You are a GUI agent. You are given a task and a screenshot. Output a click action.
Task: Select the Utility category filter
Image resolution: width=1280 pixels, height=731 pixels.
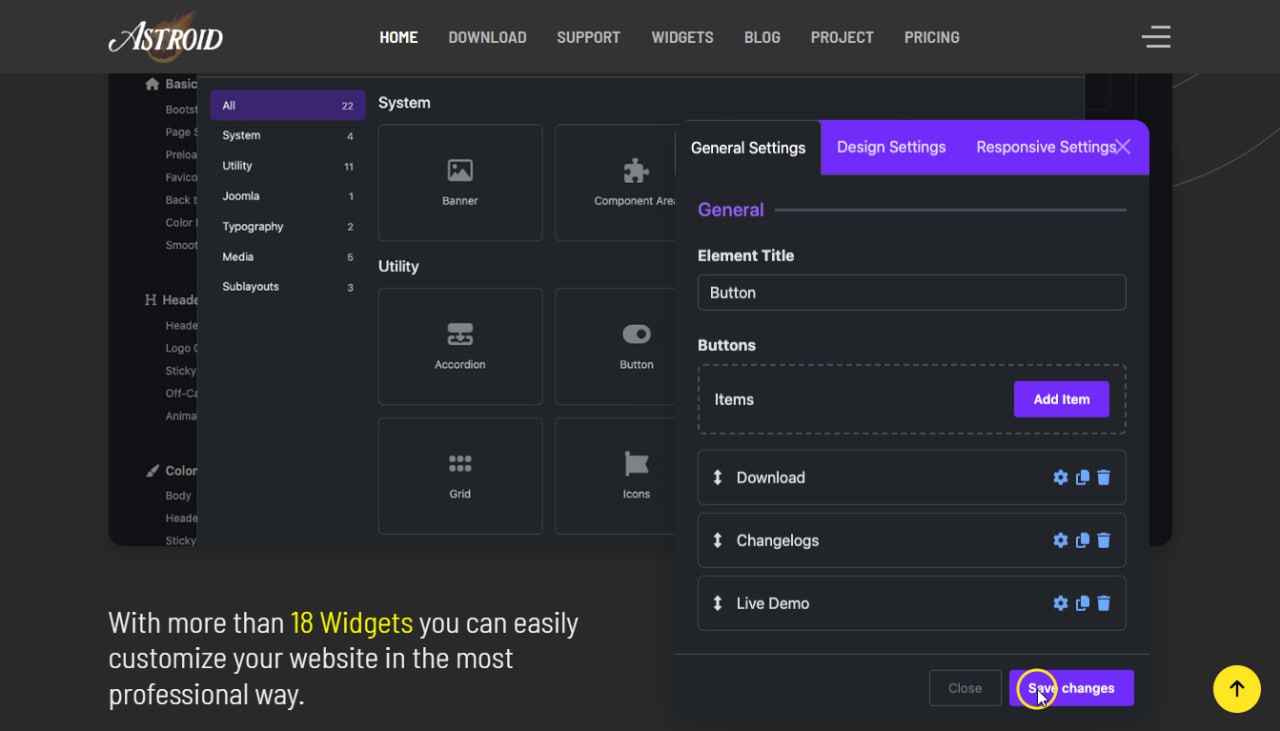coord(288,166)
